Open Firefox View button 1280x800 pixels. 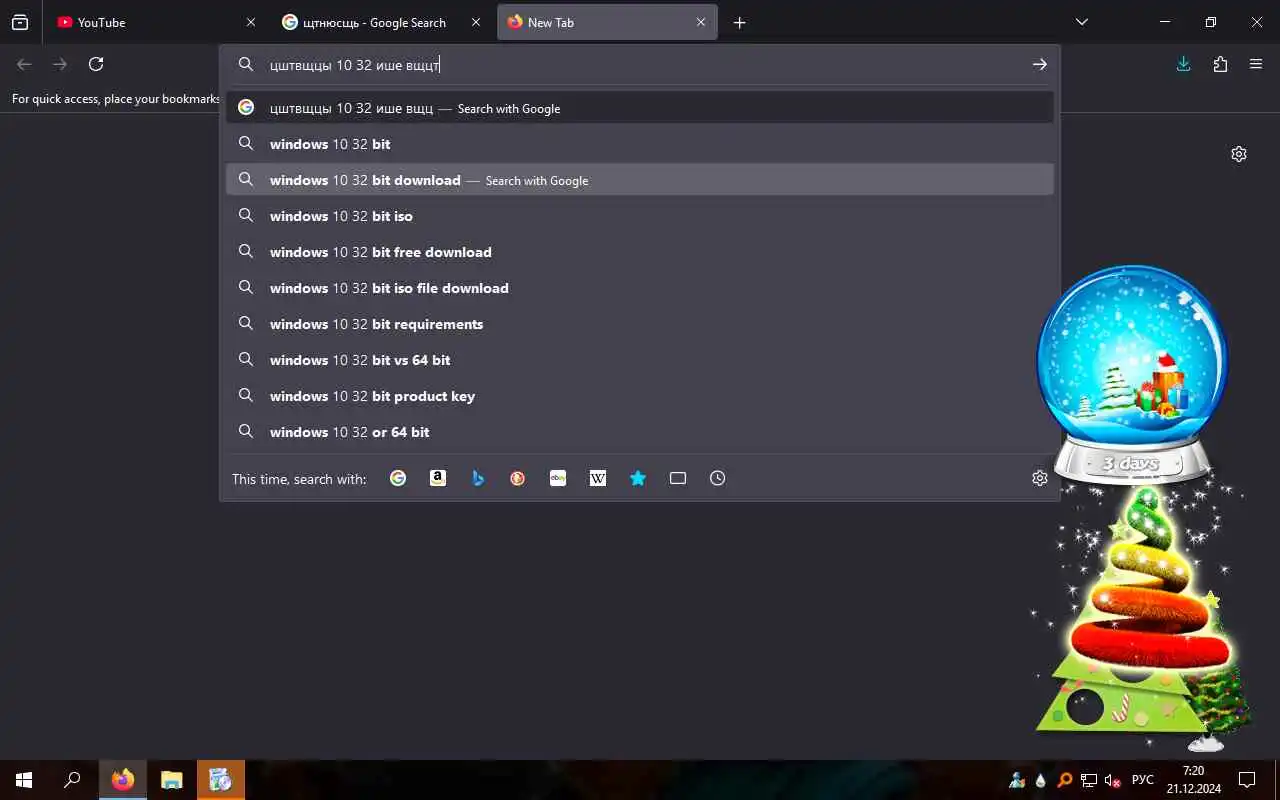[20, 22]
